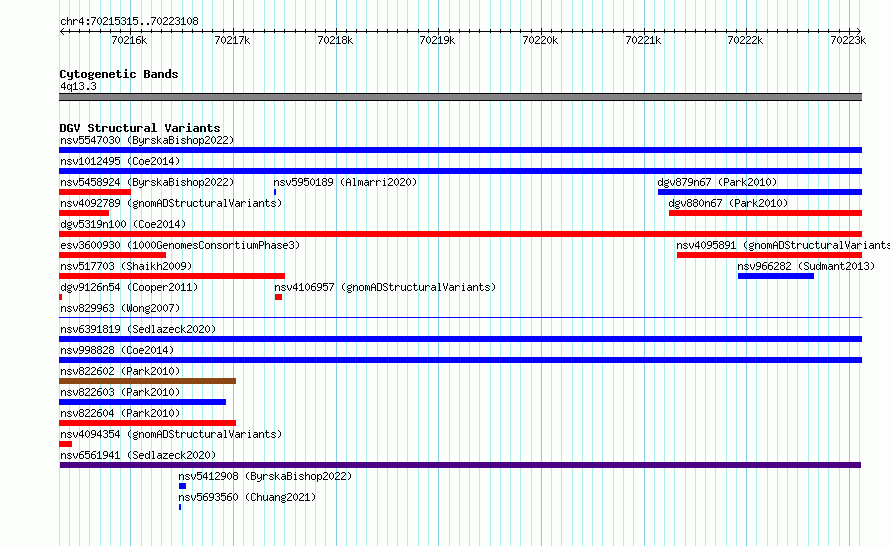Click the 70221k ruler tick label

click(643, 40)
